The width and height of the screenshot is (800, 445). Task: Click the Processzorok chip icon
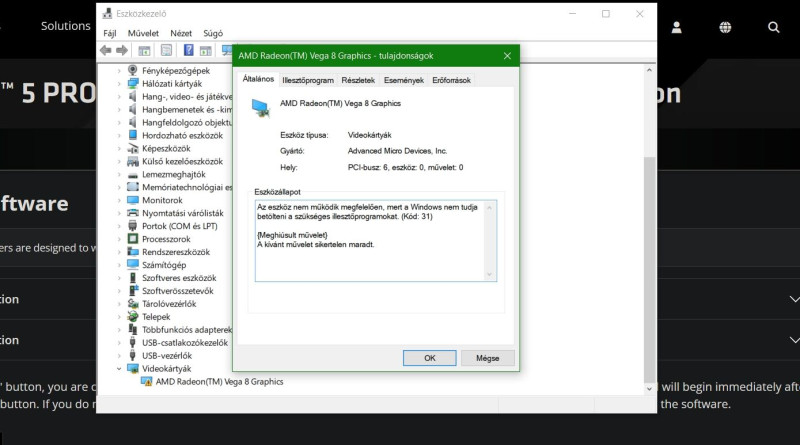[133, 239]
